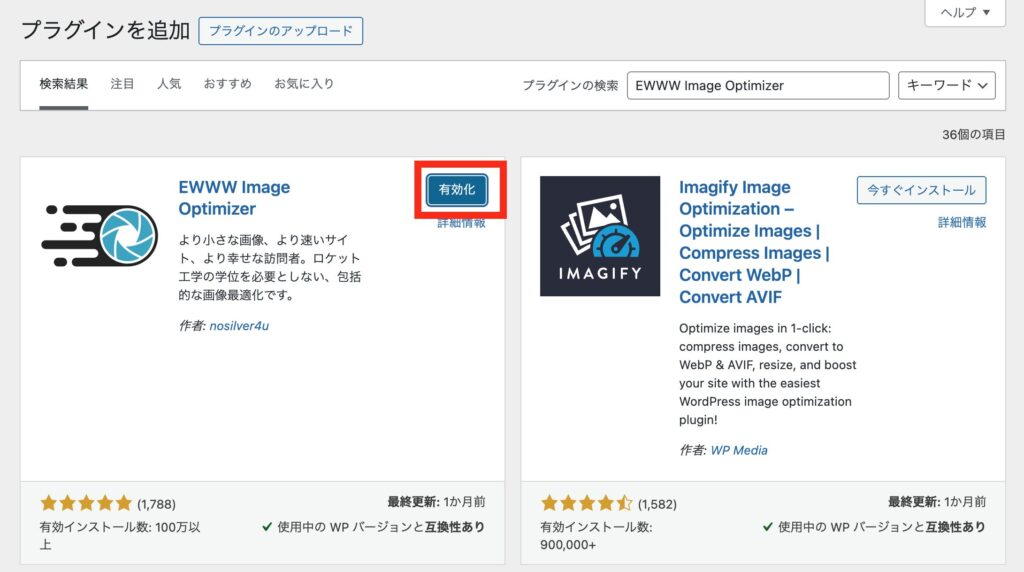Click the プラグインのアップロード button
Image resolution: width=1024 pixels, height=572 pixels.
[x=281, y=31]
